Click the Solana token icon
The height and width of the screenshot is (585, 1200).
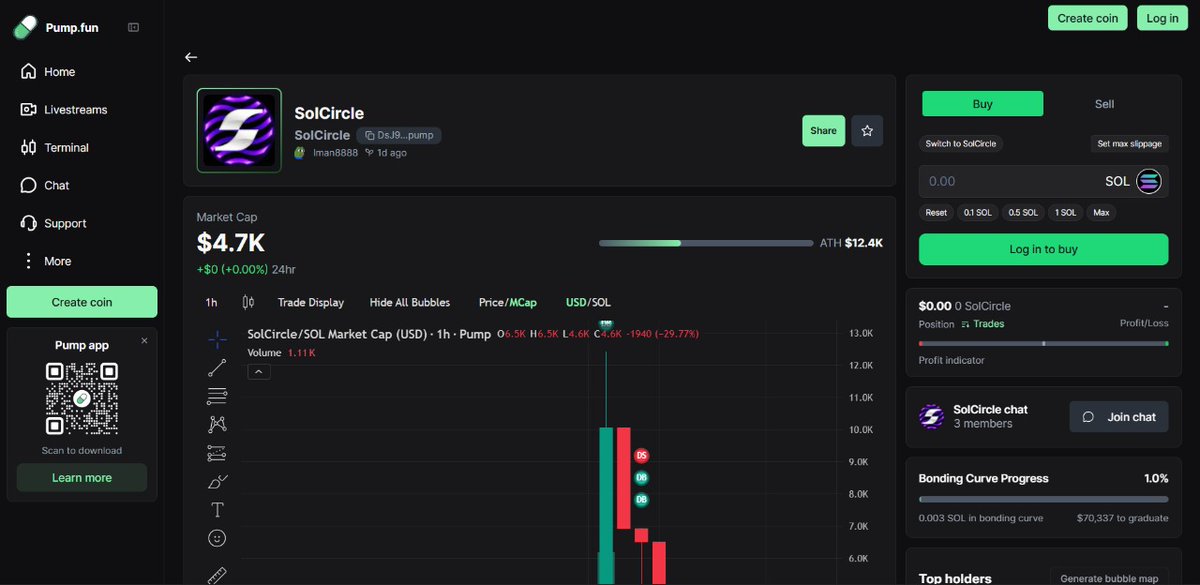pyautogui.click(x=1148, y=181)
